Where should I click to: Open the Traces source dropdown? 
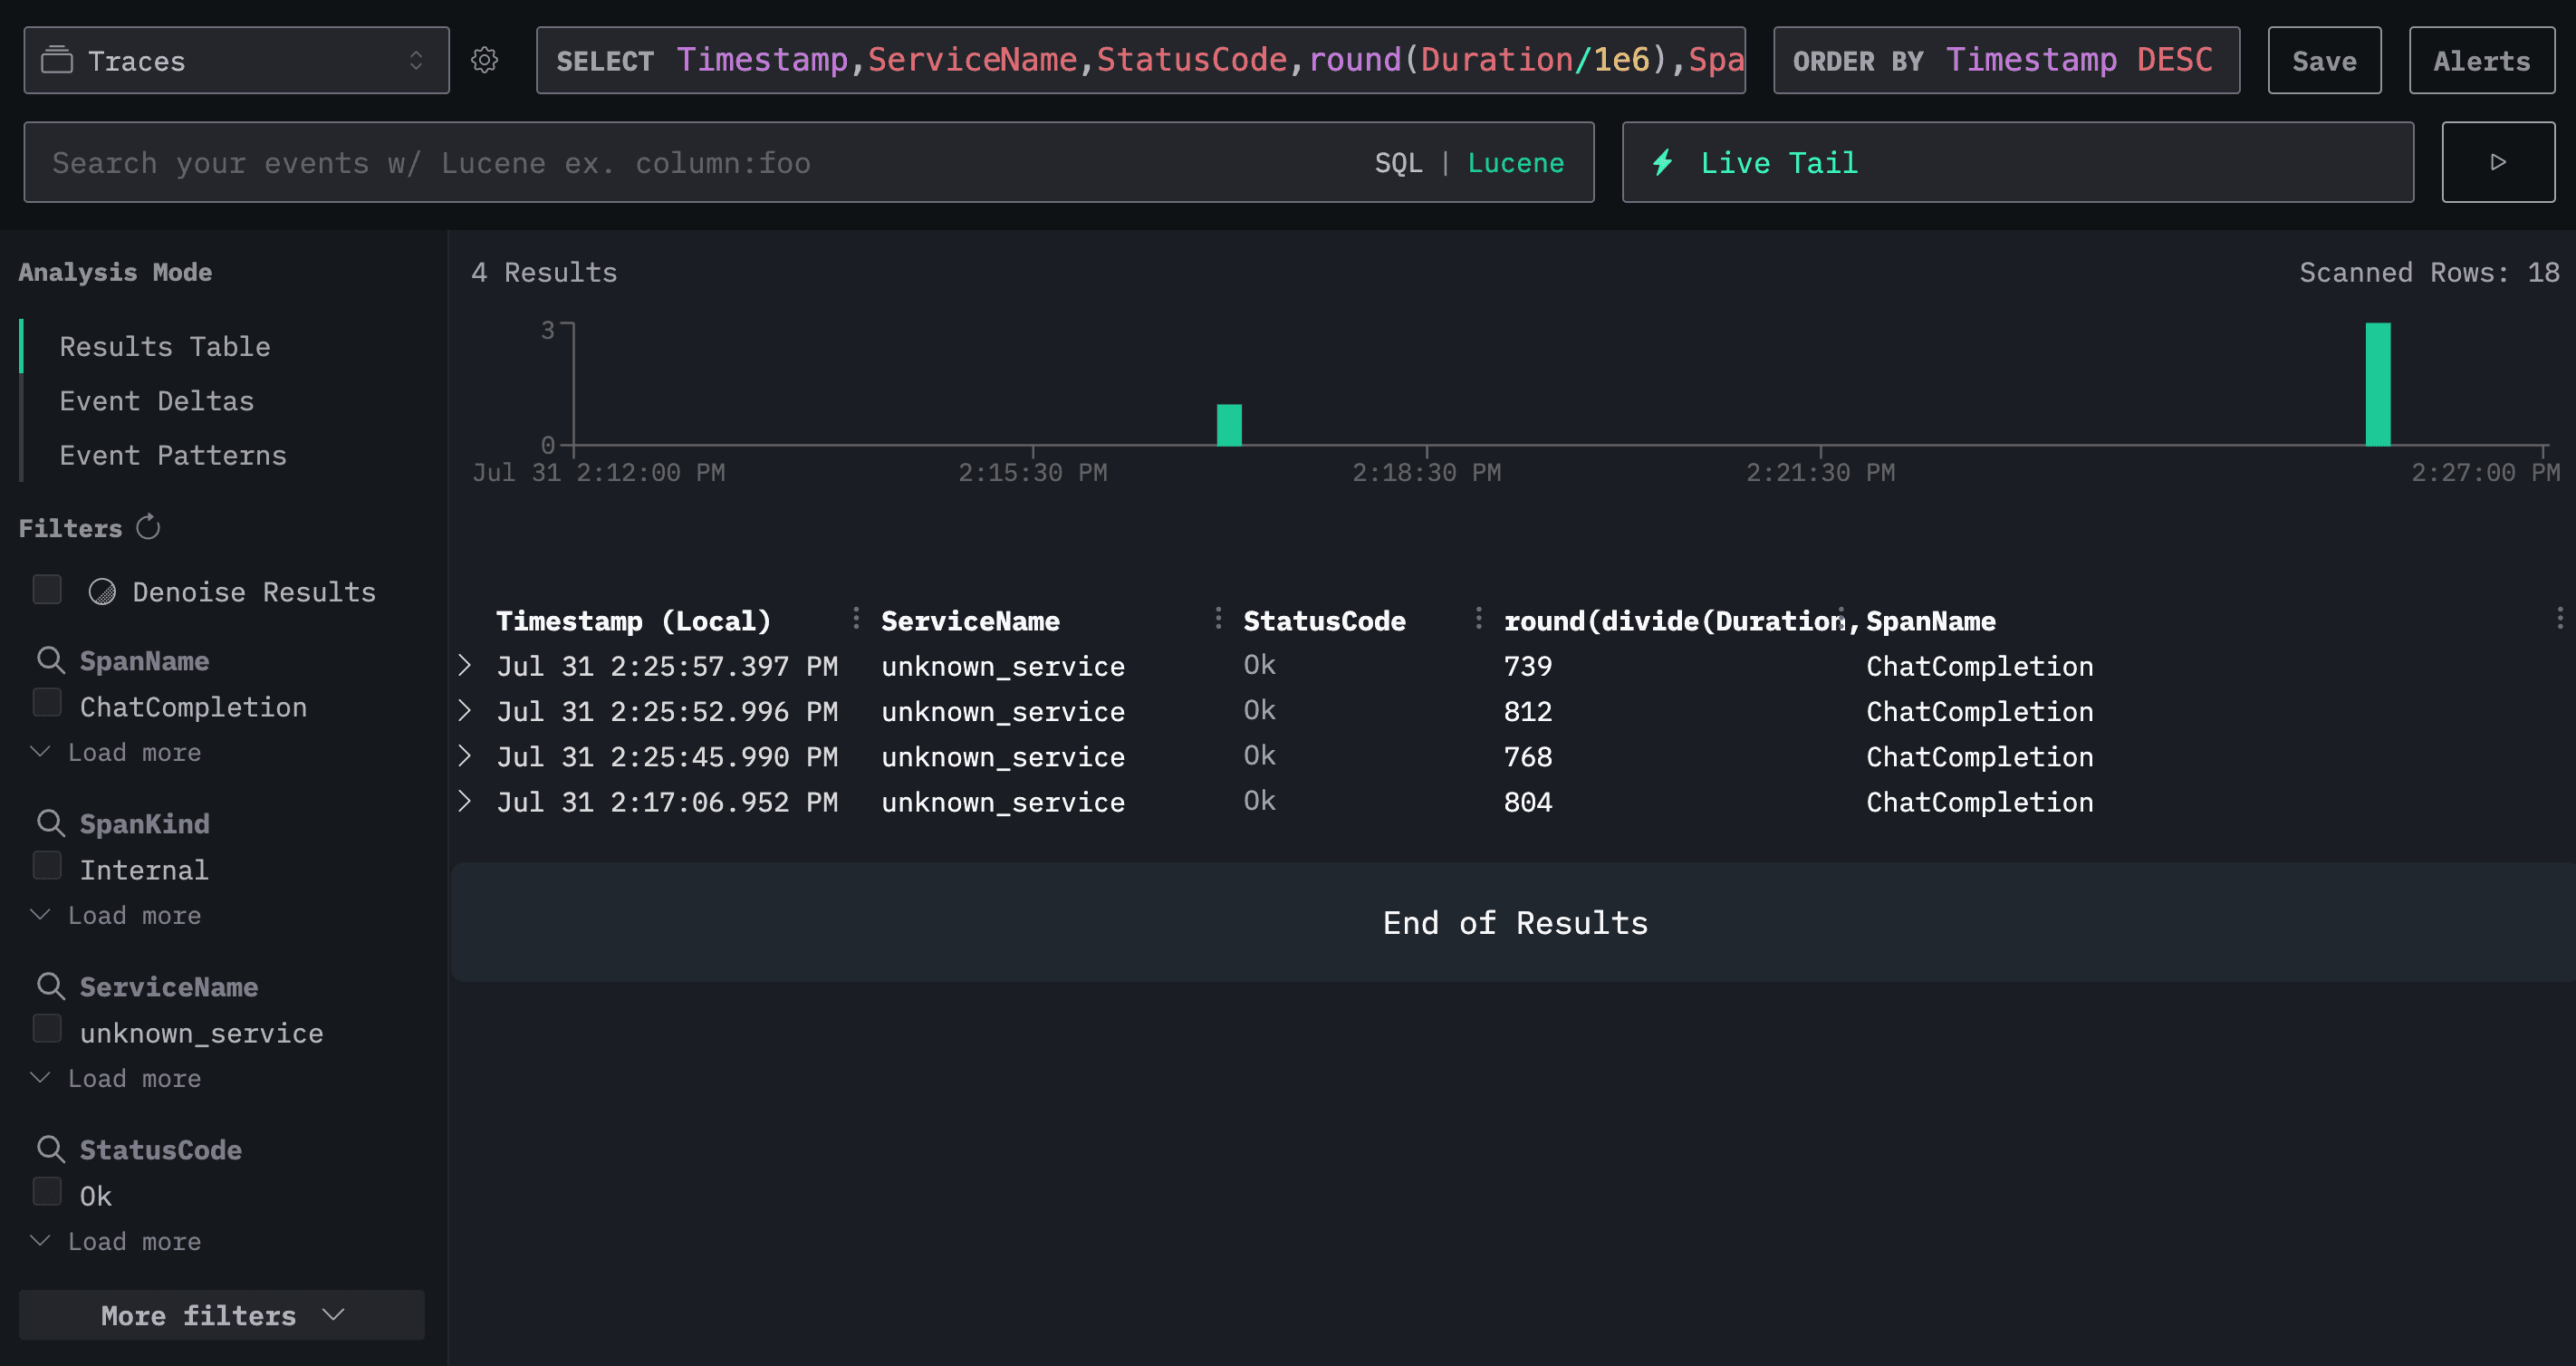click(236, 60)
